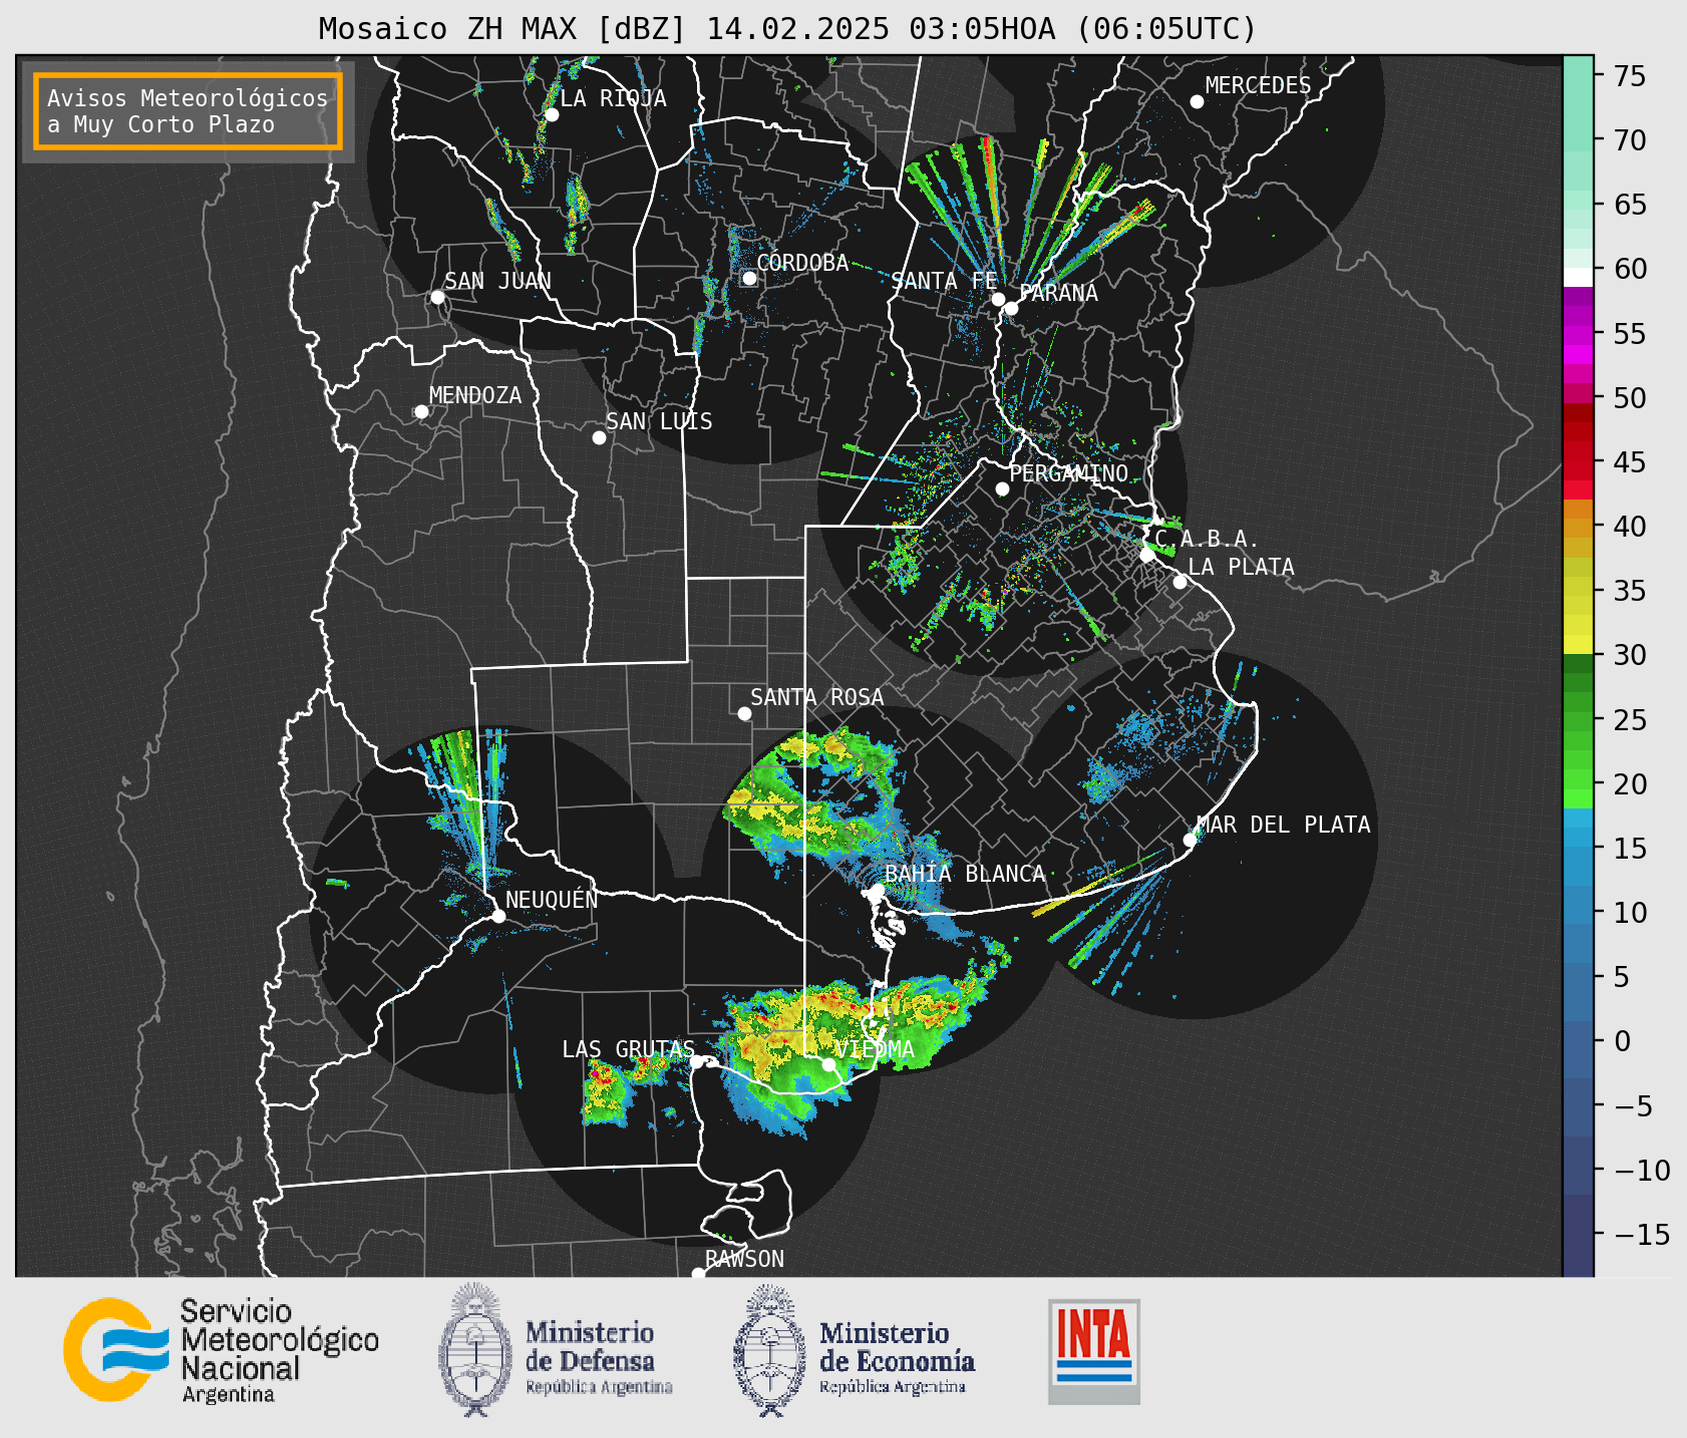Click the PERGAMINO city marker dot

click(1002, 489)
